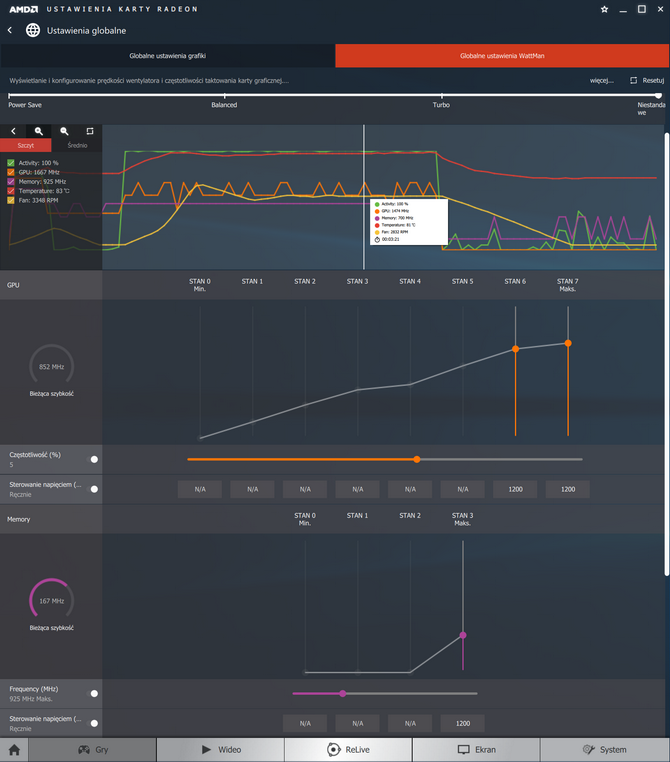Reset the graph view icon
Image resolution: width=670 pixels, height=762 pixels.
coord(90,131)
